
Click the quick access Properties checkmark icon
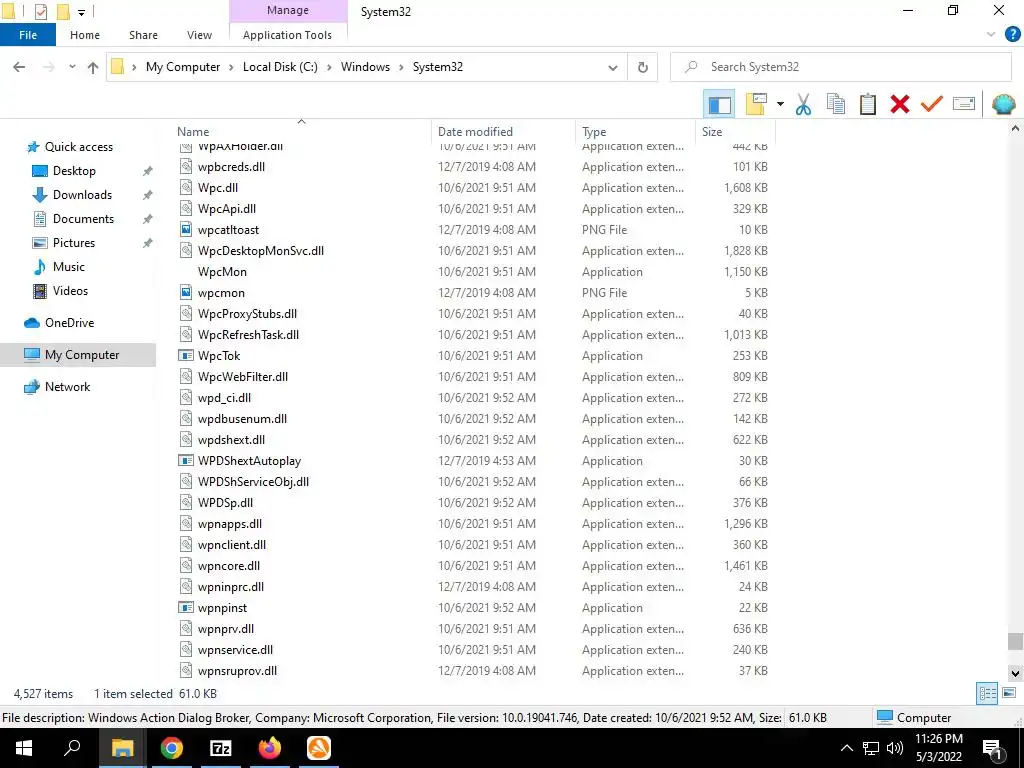click(41, 12)
